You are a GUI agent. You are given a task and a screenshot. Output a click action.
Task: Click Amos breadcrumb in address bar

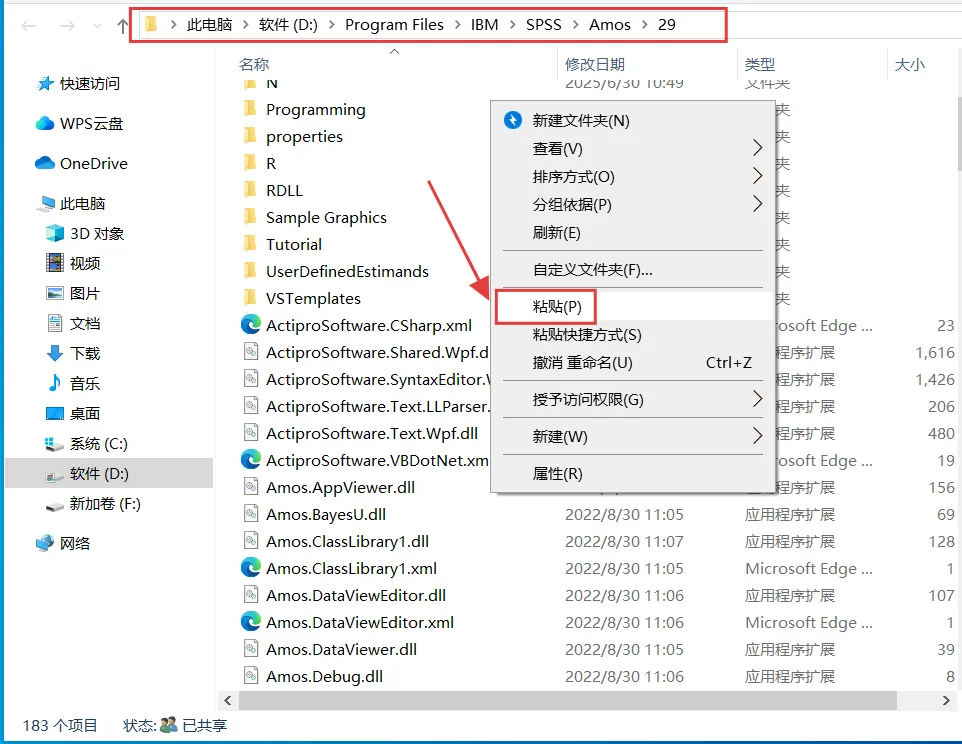[x=610, y=25]
